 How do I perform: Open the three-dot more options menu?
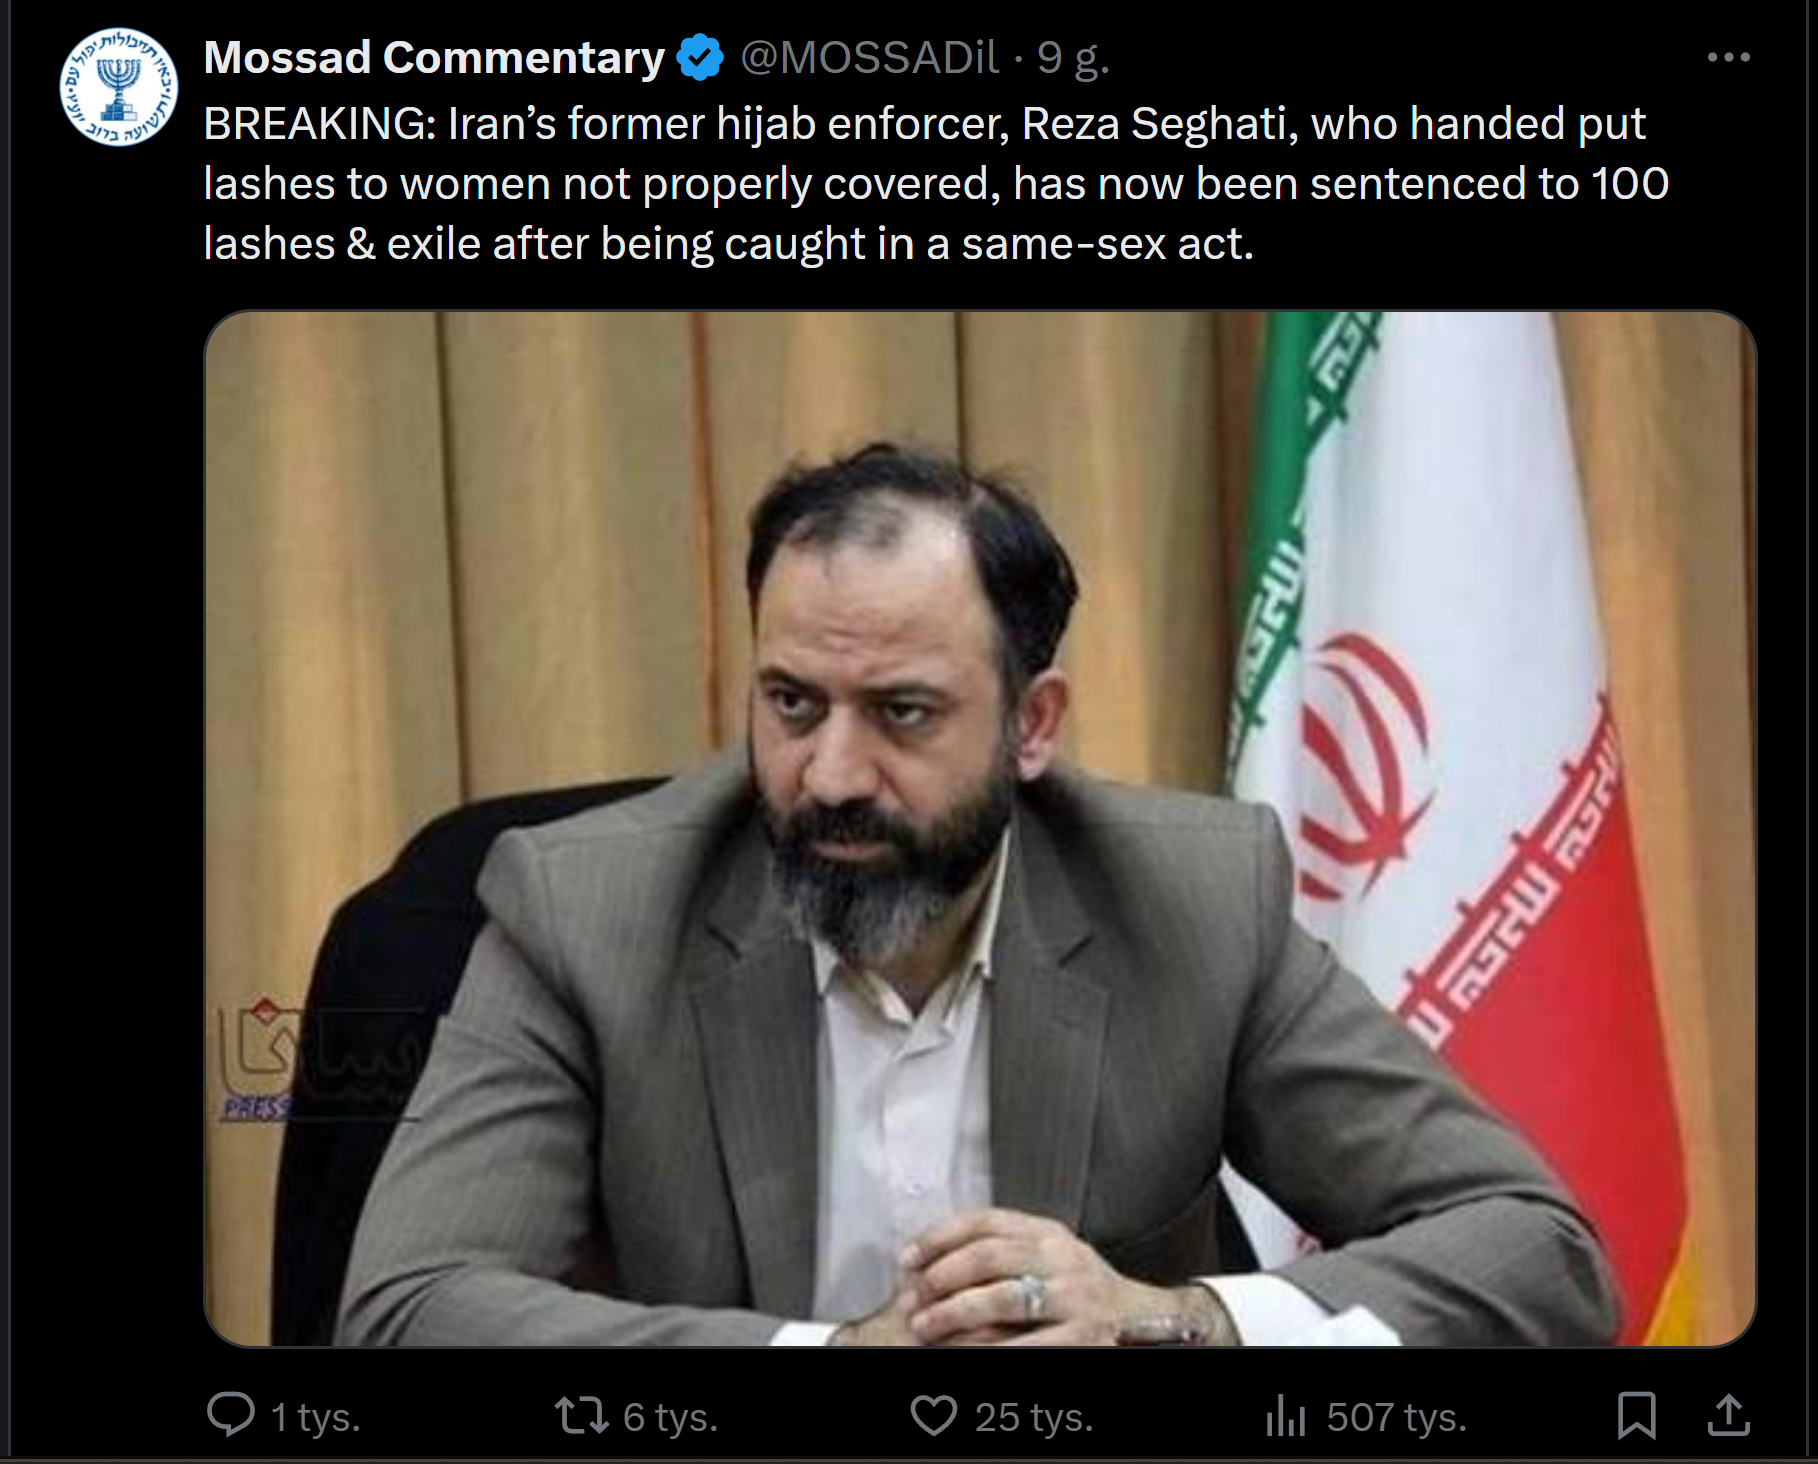coord(1728,58)
